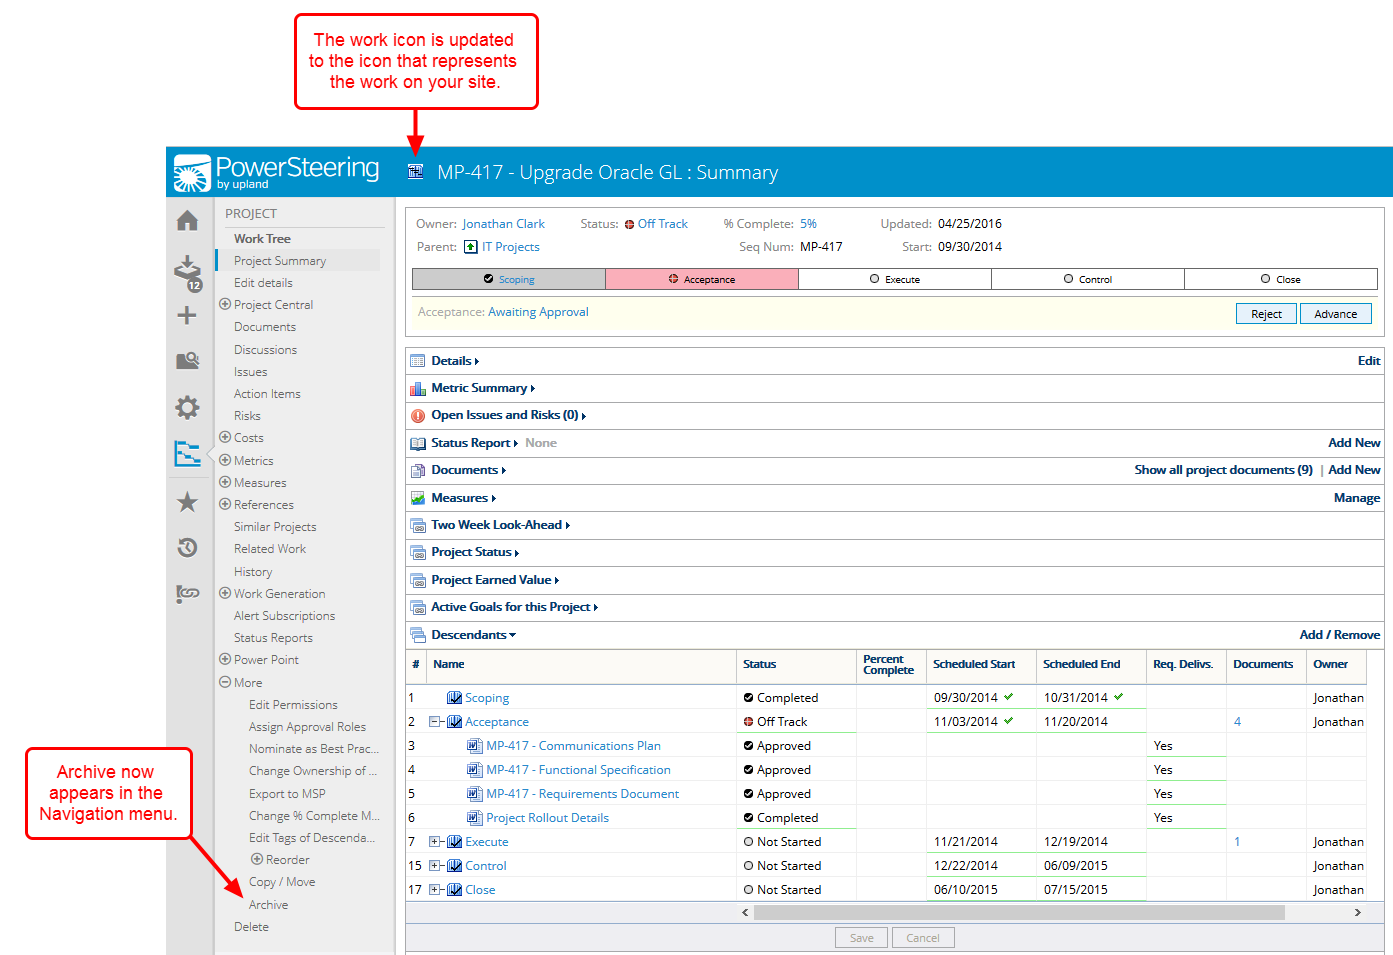Open the inbox icon with 12 badge

click(x=188, y=272)
